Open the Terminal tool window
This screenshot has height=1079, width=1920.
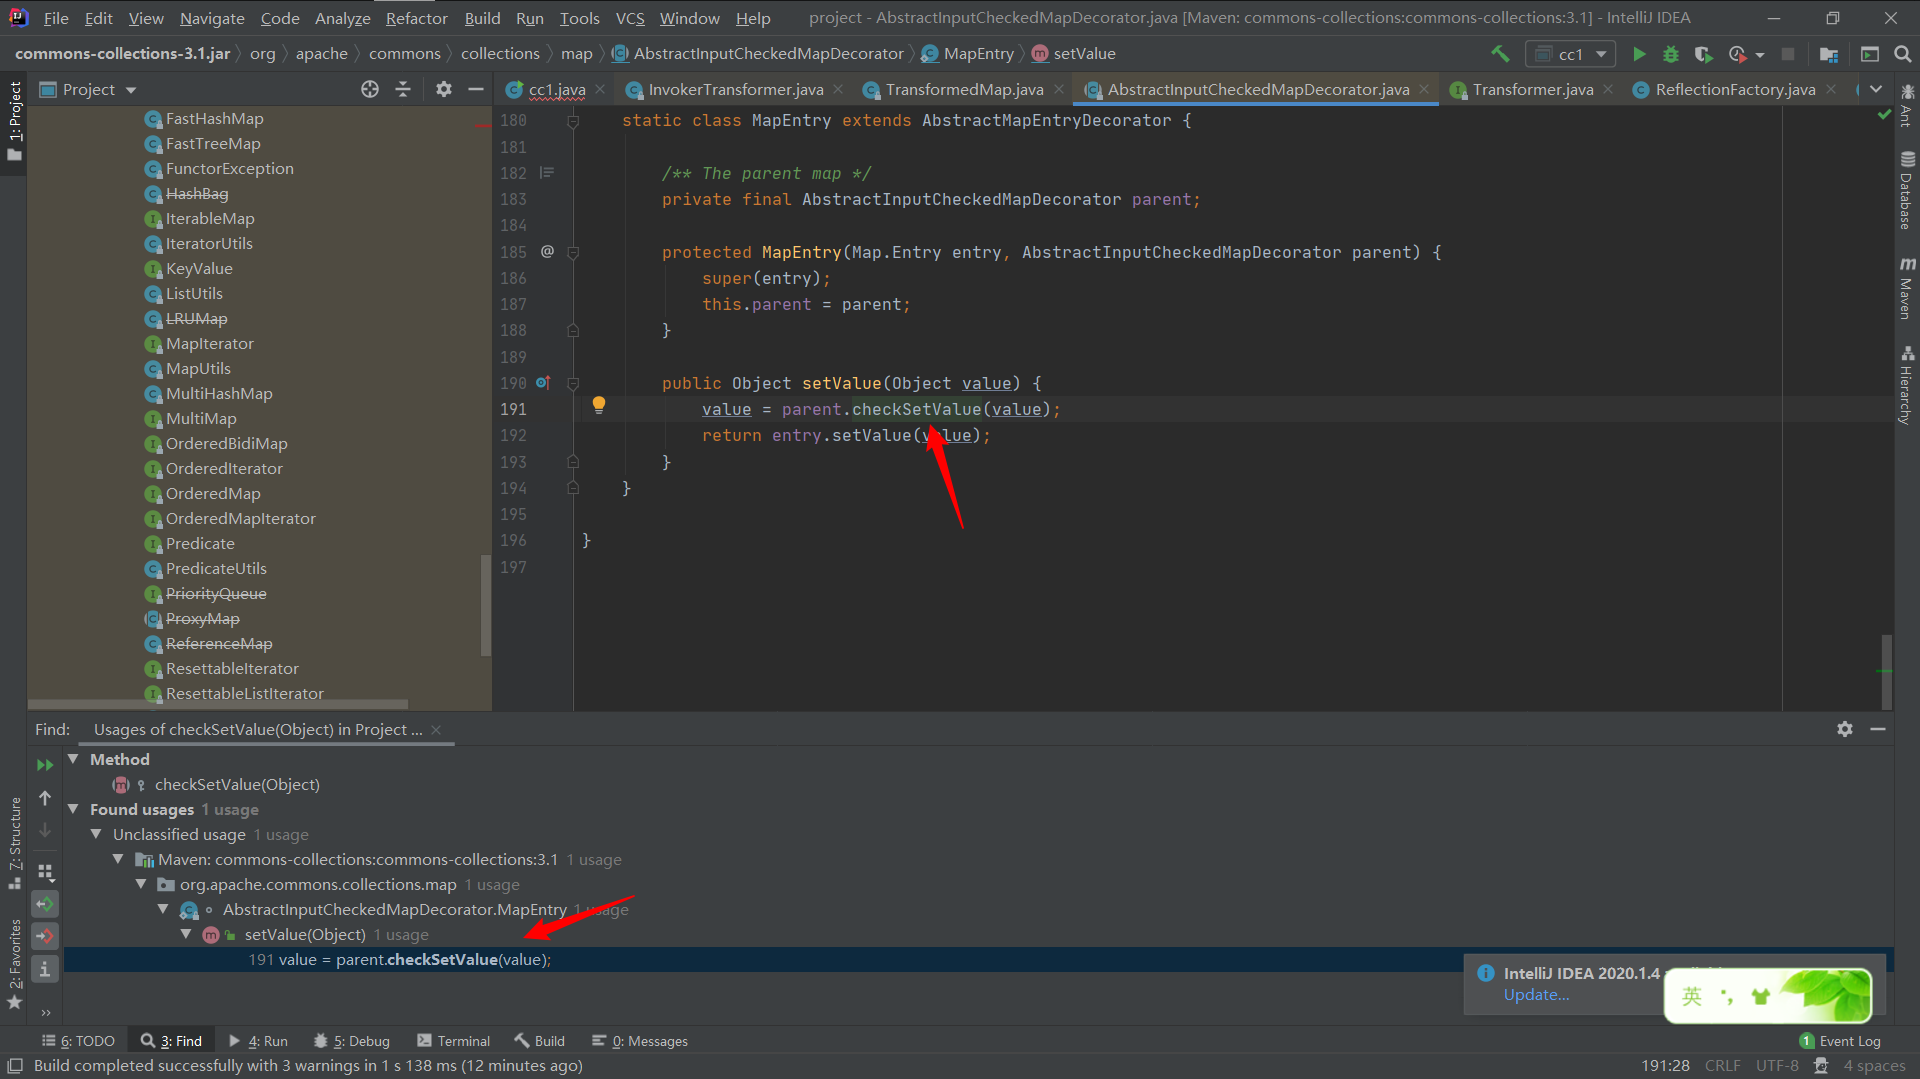tap(453, 1041)
